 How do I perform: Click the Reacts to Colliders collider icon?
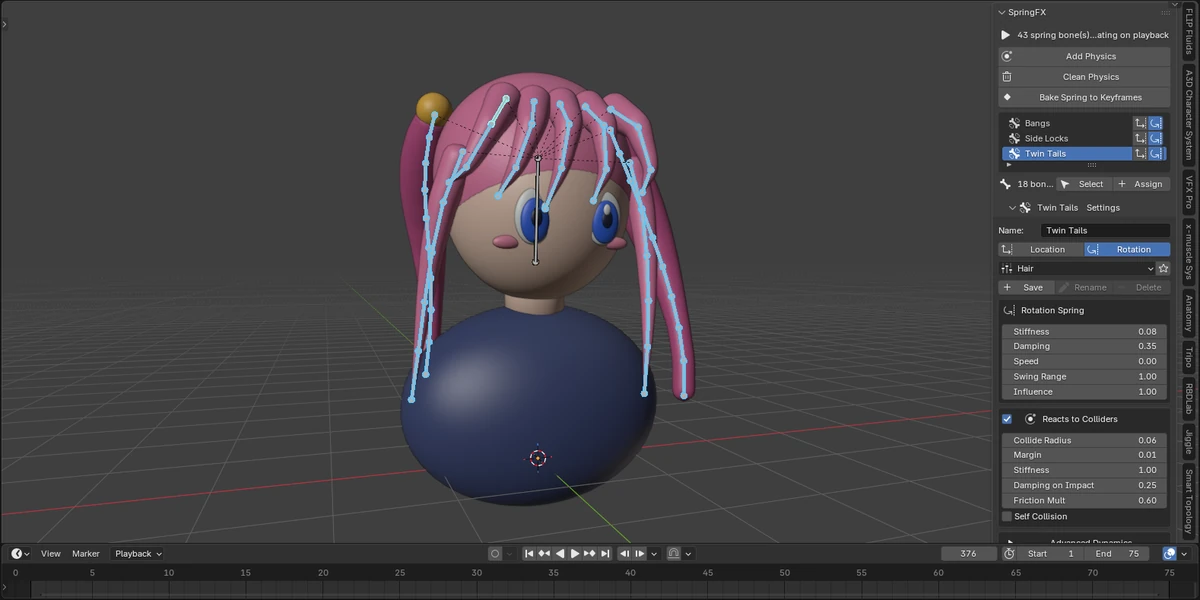pos(1030,419)
